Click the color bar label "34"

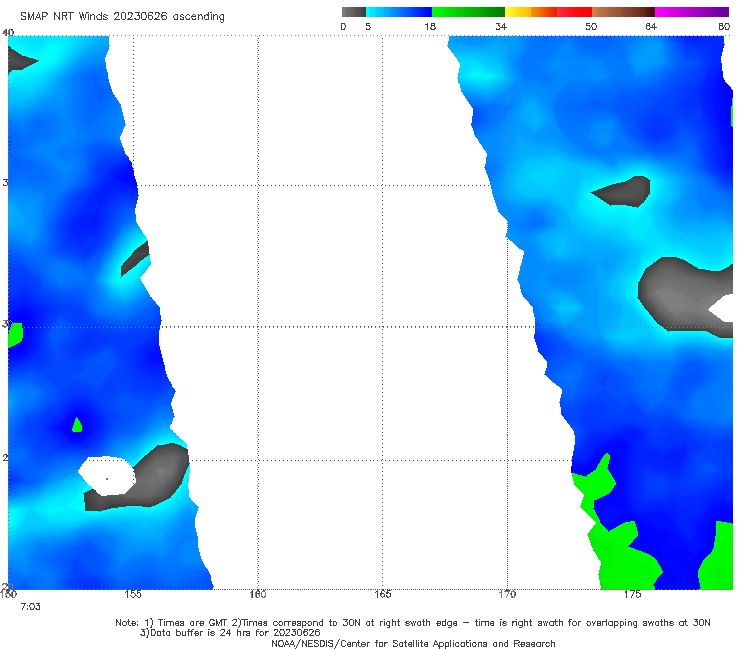click(501, 27)
